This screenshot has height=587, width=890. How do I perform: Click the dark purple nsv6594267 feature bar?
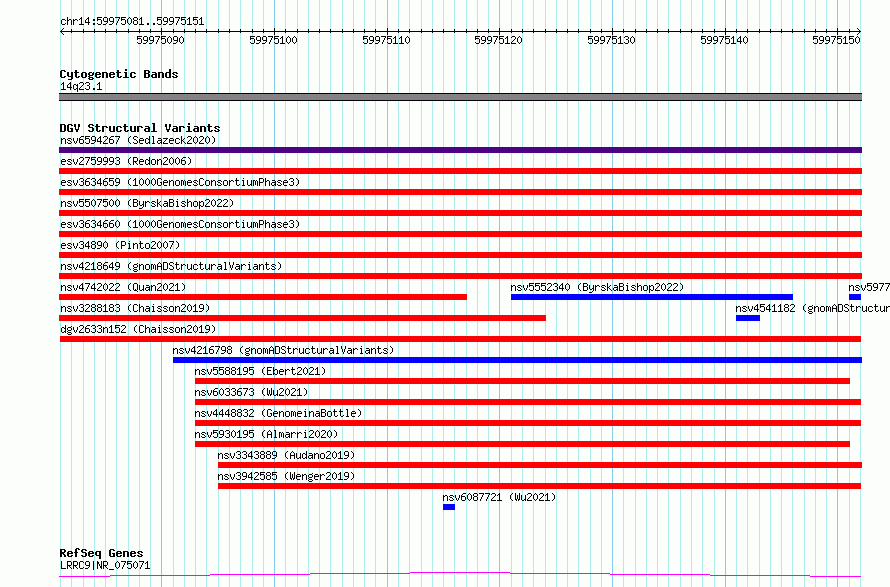(x=460, y=150)
